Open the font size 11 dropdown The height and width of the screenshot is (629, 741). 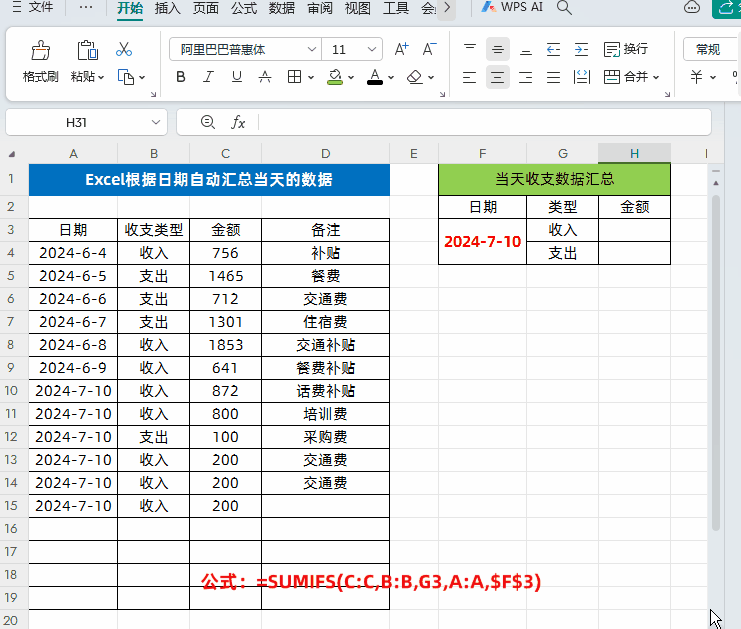(372, 49)
